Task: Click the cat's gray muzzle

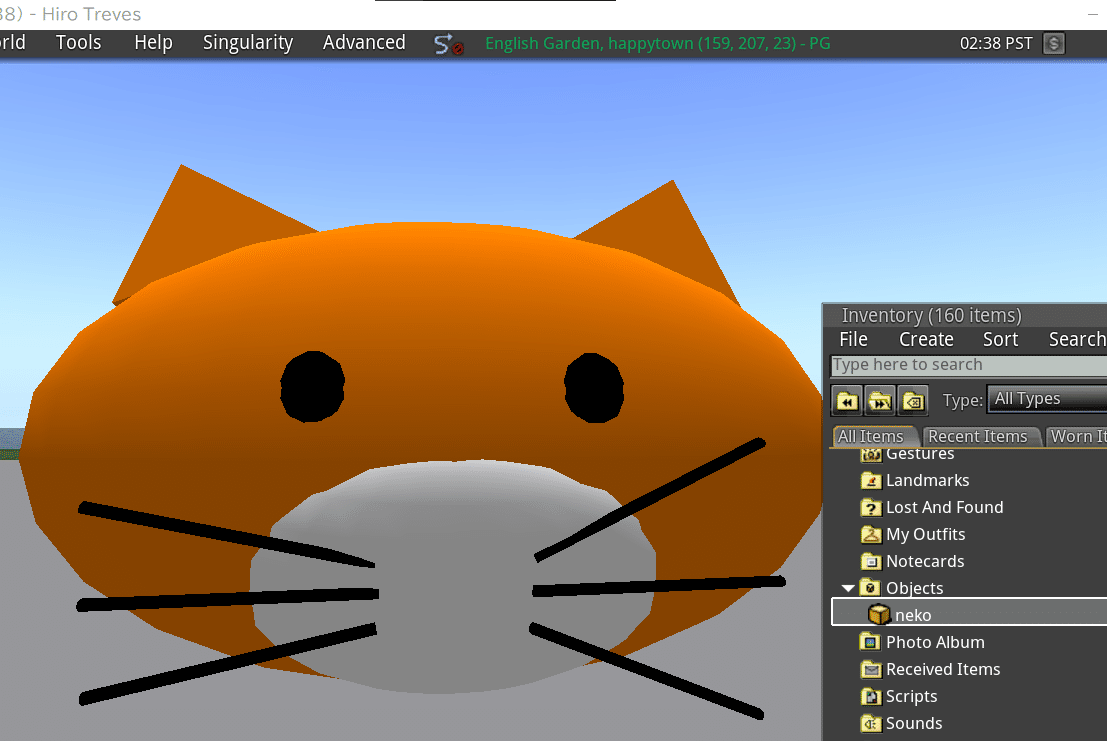Action: (453, 575)
